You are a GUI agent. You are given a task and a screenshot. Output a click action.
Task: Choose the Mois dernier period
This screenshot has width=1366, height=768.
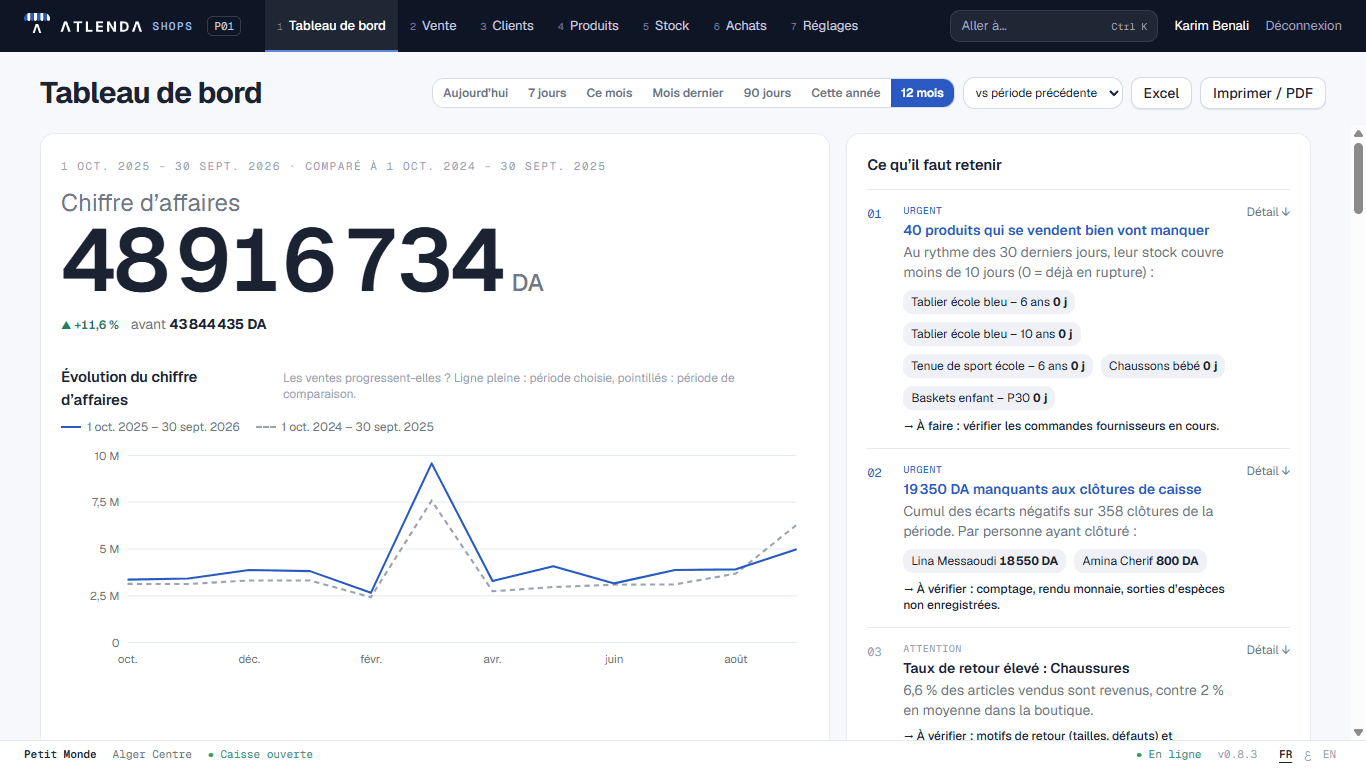688,93
